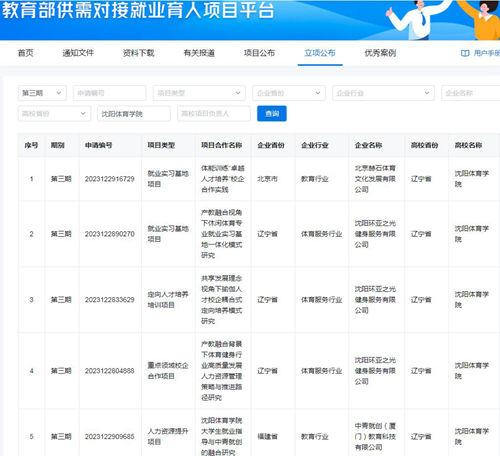Open the 高校省份 dropdown filter
This screenshot has height=456, width=500.
point(54,114)
